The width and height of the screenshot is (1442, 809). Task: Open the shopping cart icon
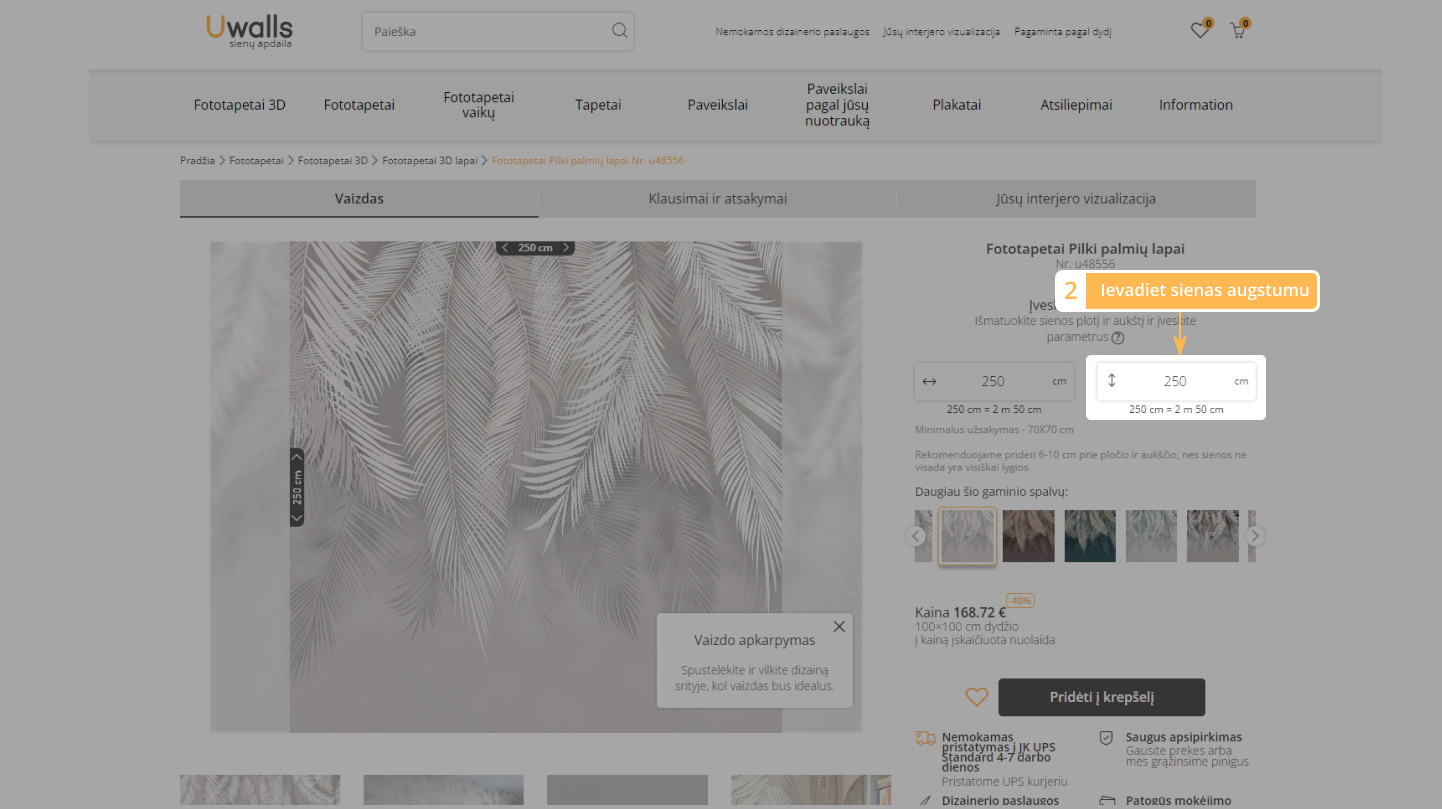1237,31
